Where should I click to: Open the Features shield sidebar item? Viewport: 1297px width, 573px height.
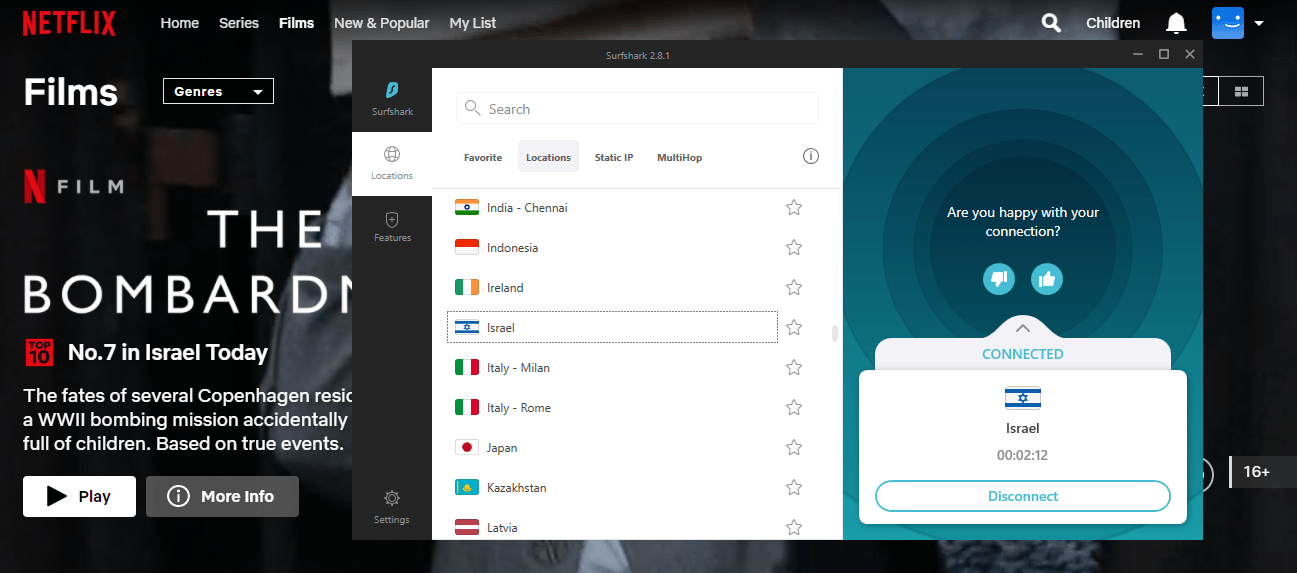(x=392, y=226)
